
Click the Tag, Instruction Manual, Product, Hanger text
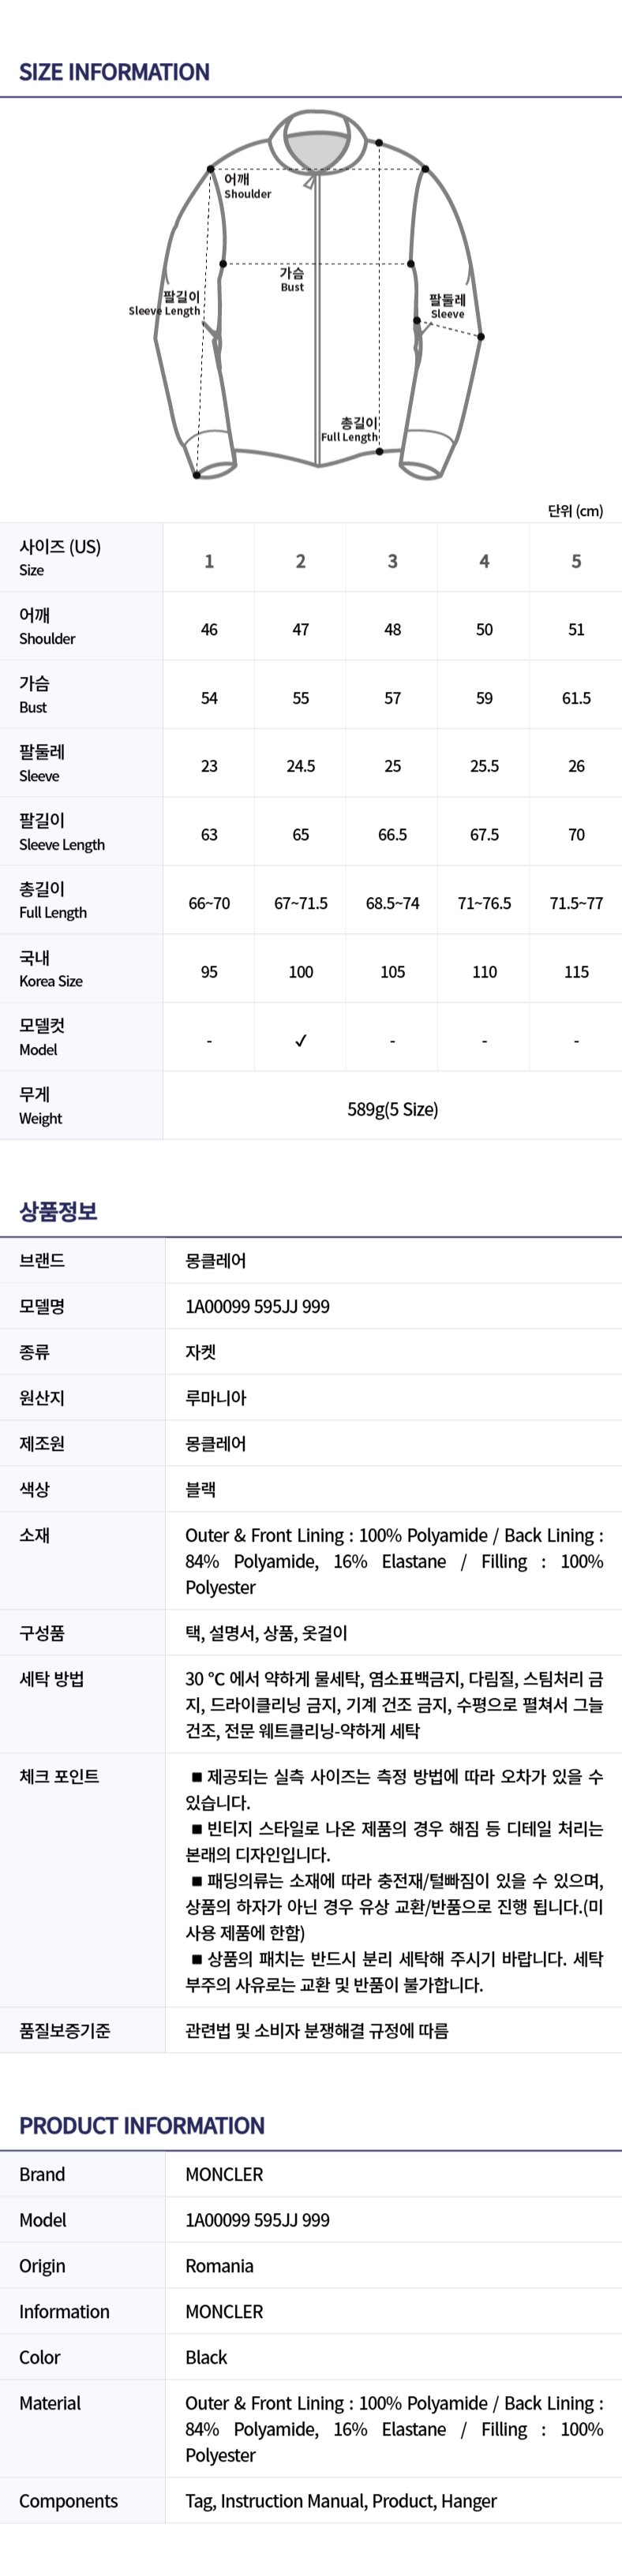(340, 2500)
